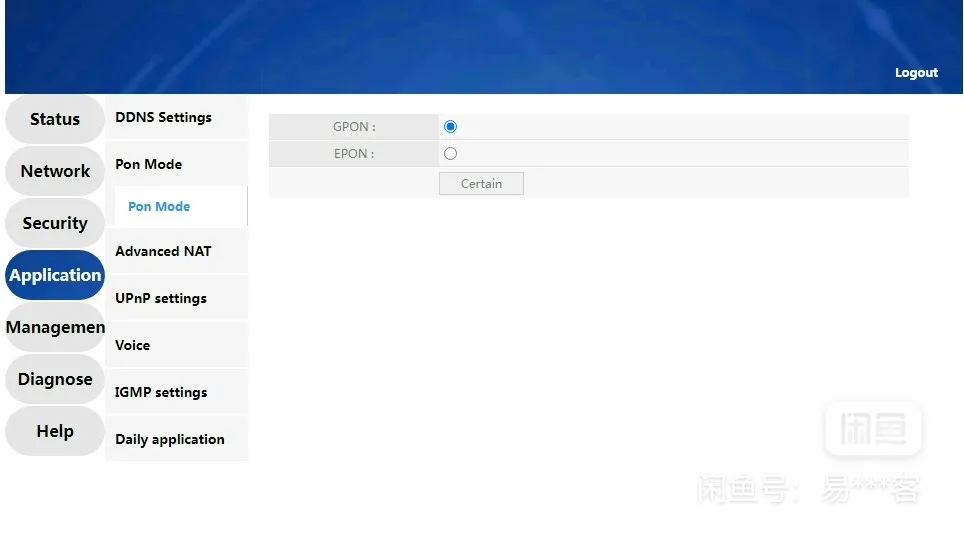Click the Xianyu watermark logo

coord(872,429)
